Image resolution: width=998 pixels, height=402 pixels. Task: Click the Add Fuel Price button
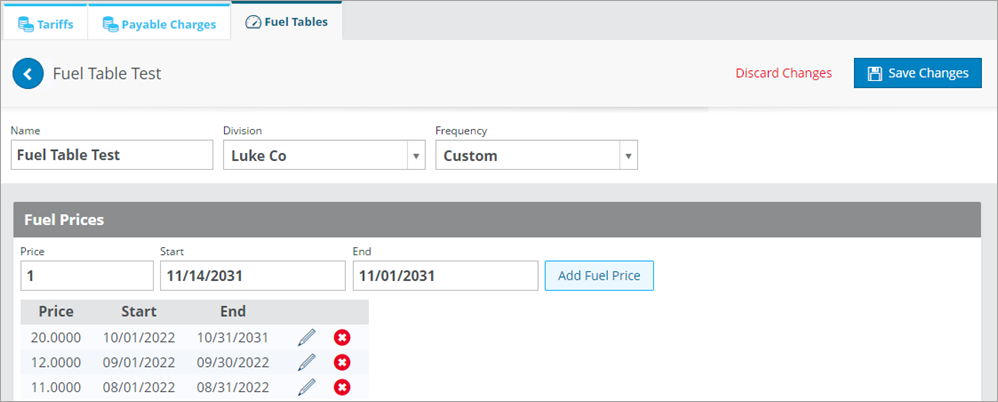[x=599, y=275]
